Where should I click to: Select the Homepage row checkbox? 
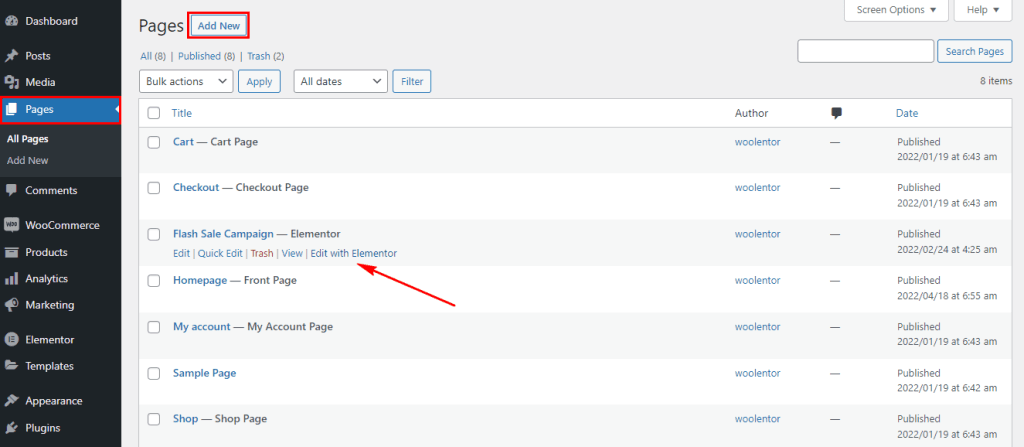pos(154,281)
